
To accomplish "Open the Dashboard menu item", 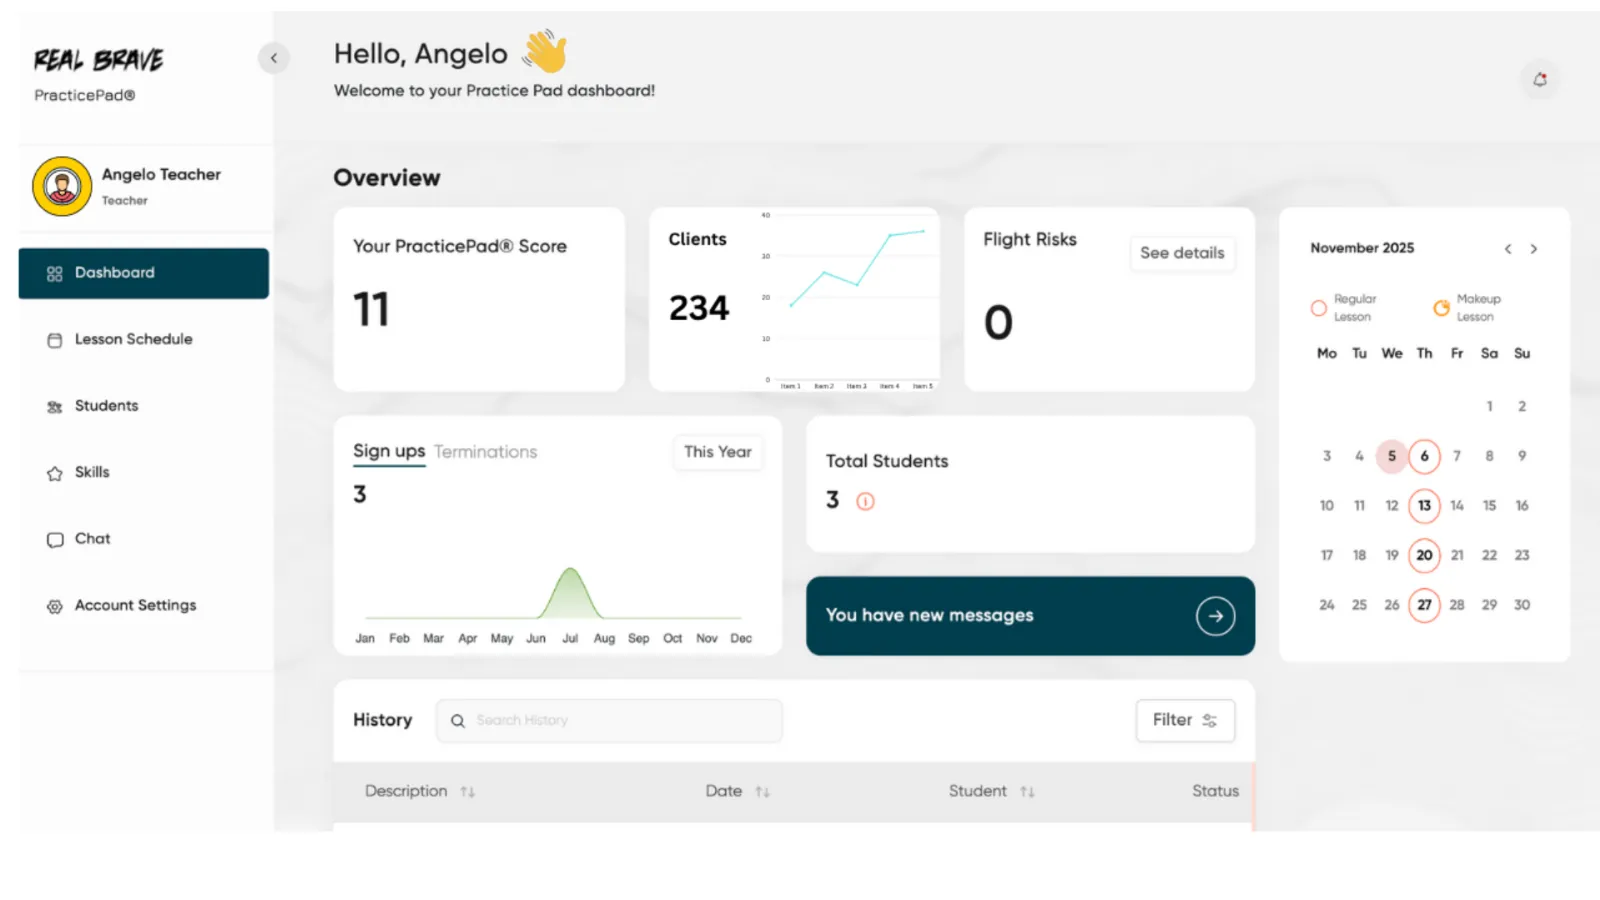I will 143,273.
